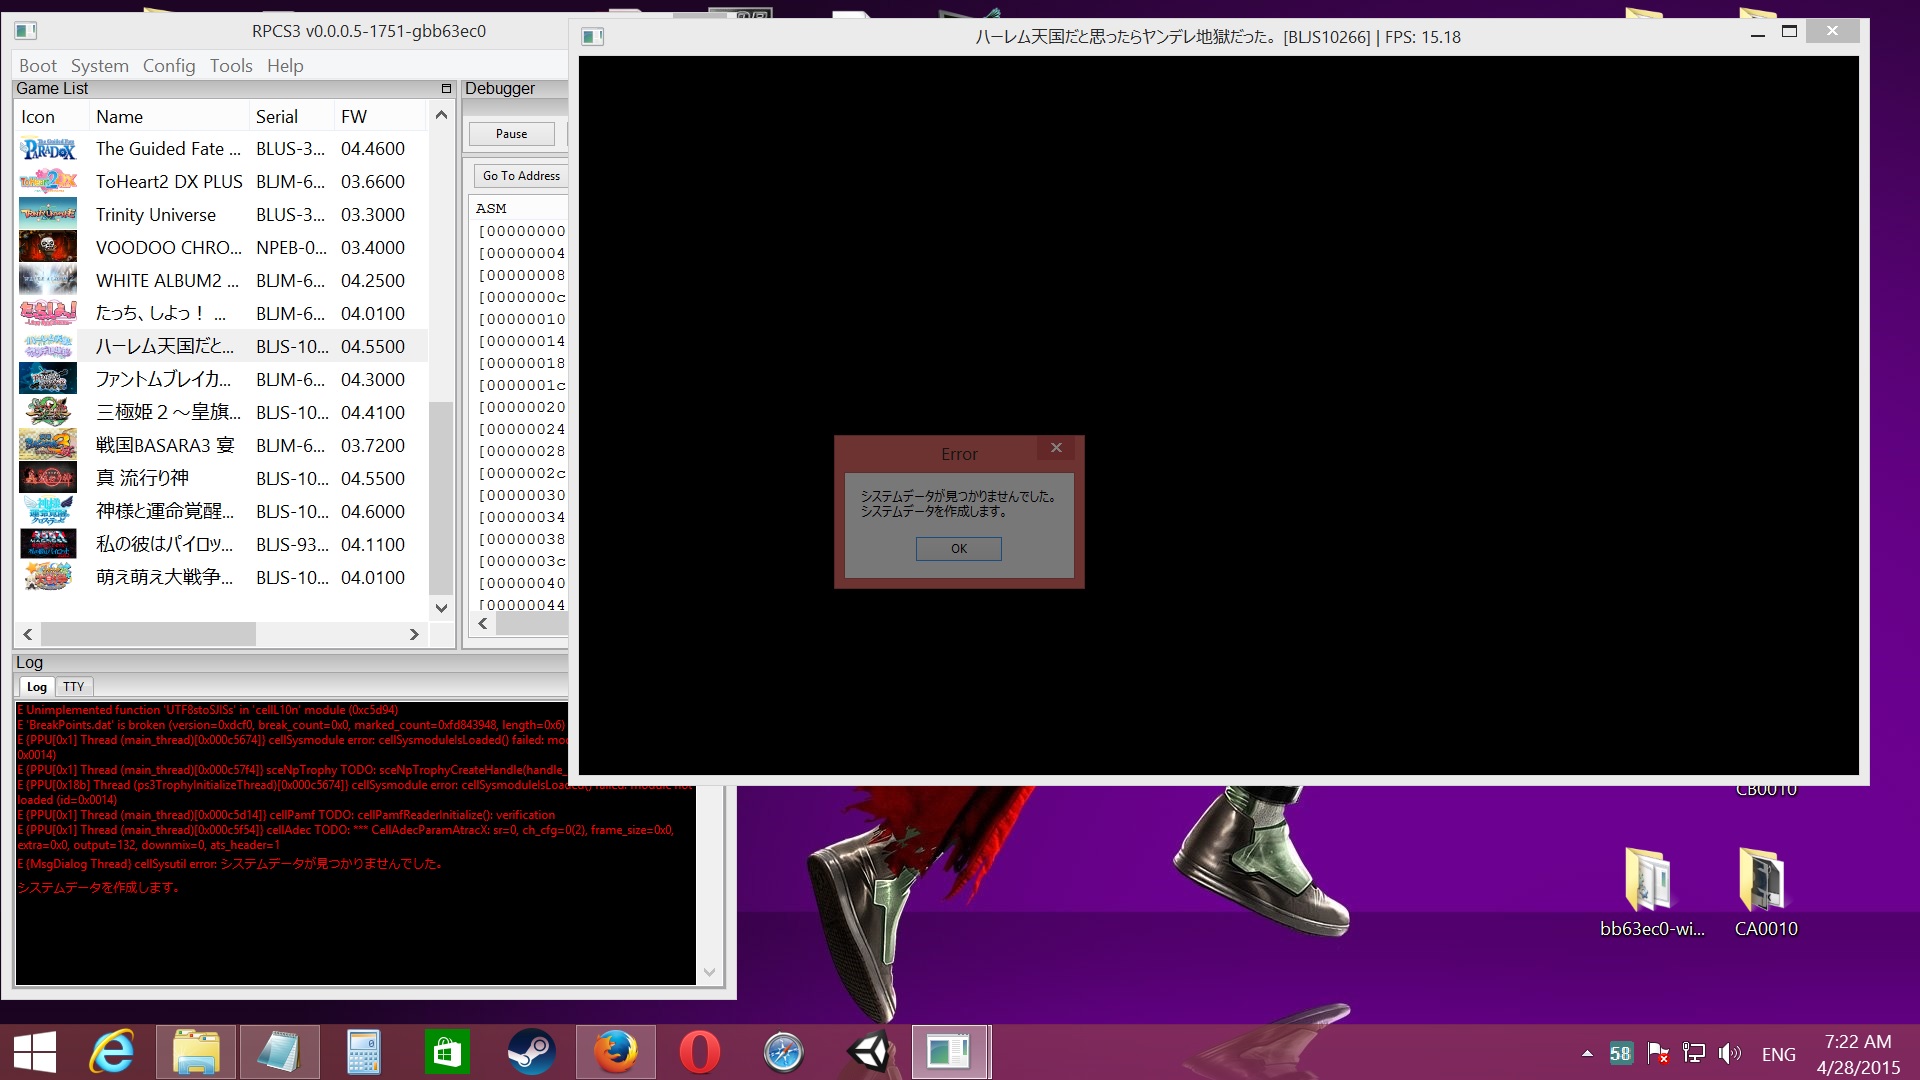Screen dimensions: 1920x1080
Task: Click the Pause debugger button
Action: coord(511,134)
